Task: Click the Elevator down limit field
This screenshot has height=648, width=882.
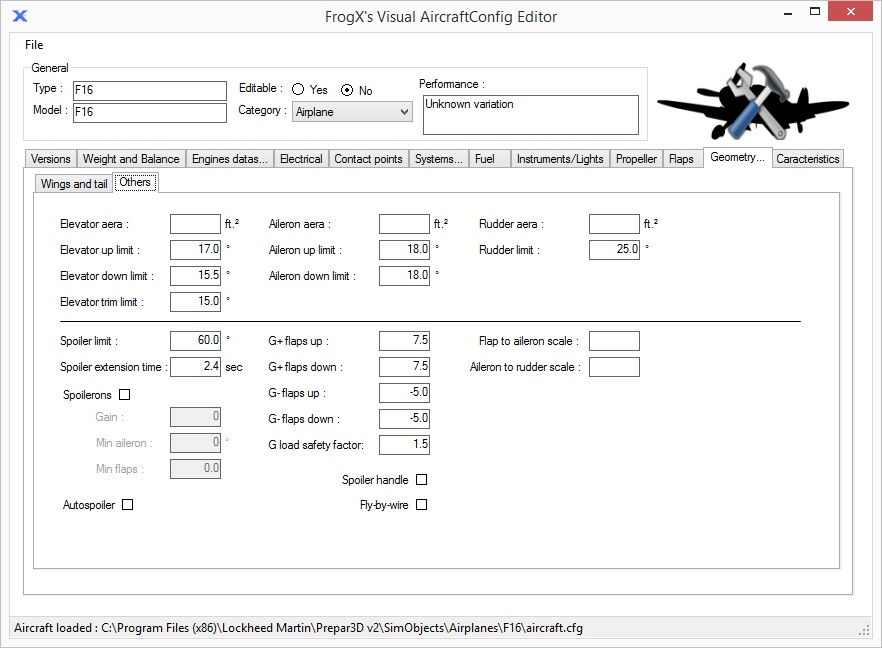Action: click(195, 276)
